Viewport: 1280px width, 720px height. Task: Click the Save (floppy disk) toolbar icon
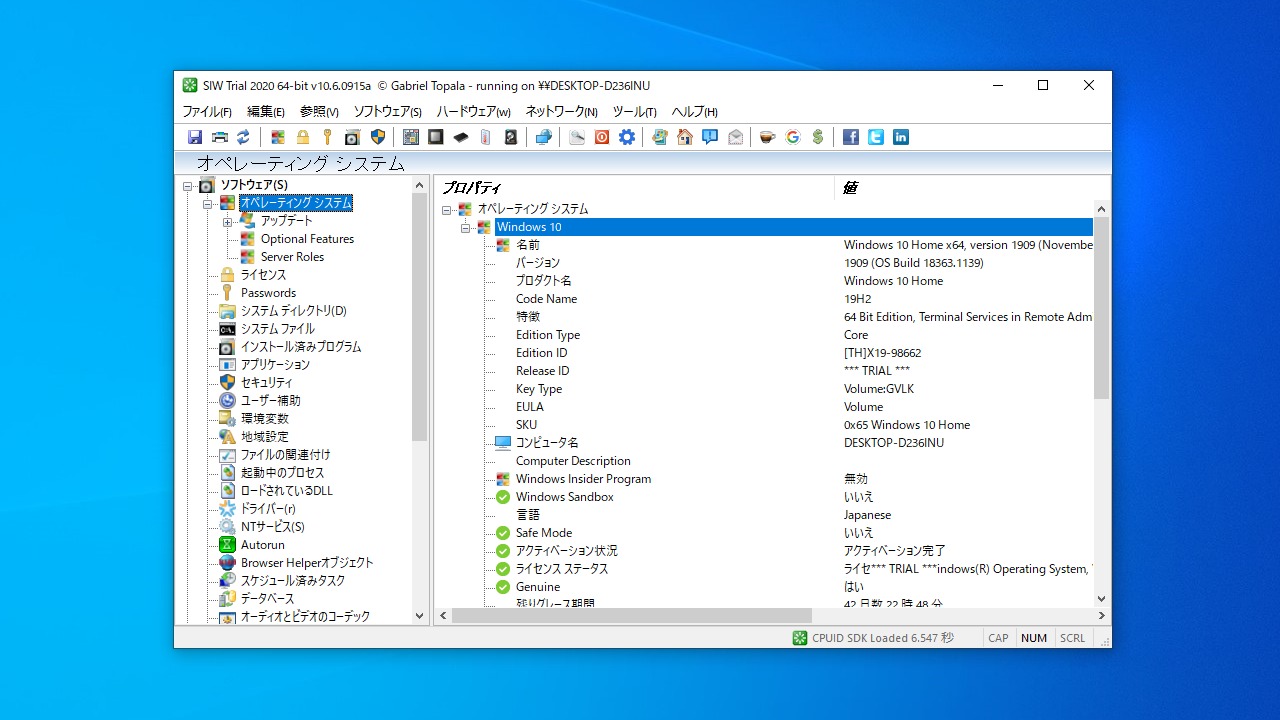tap(195, 137)
